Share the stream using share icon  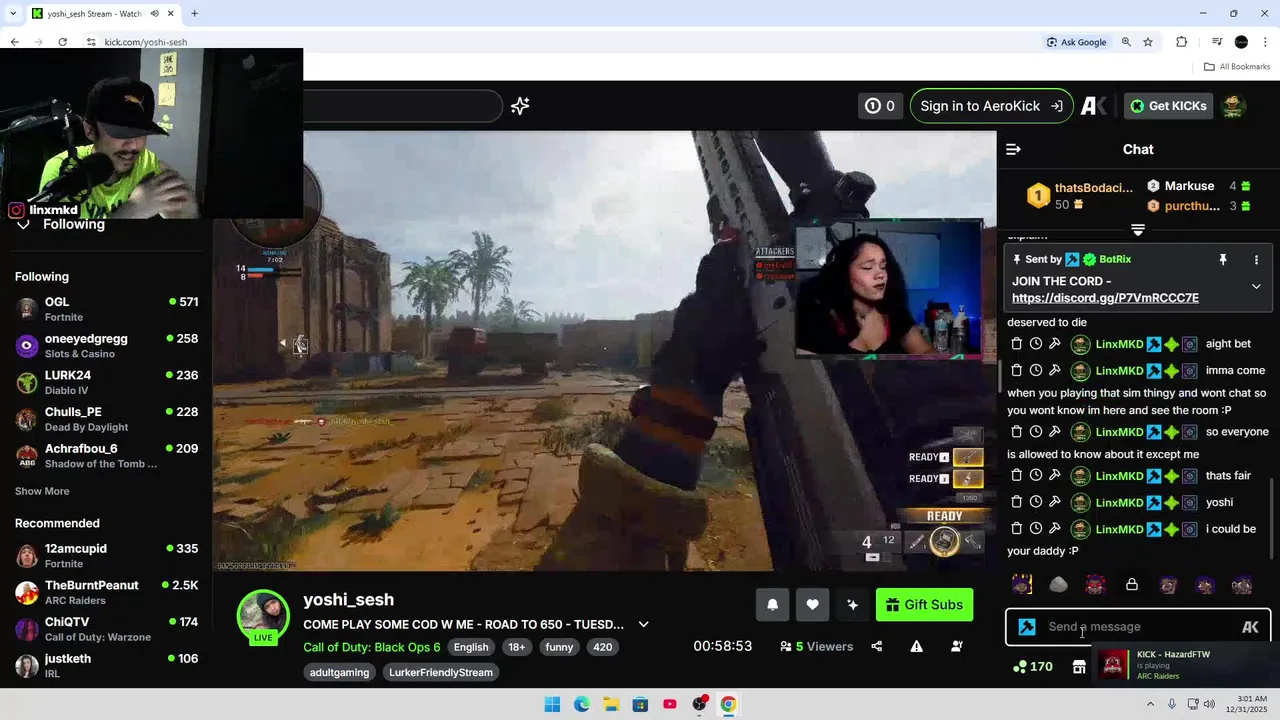[x=877, y=646]
